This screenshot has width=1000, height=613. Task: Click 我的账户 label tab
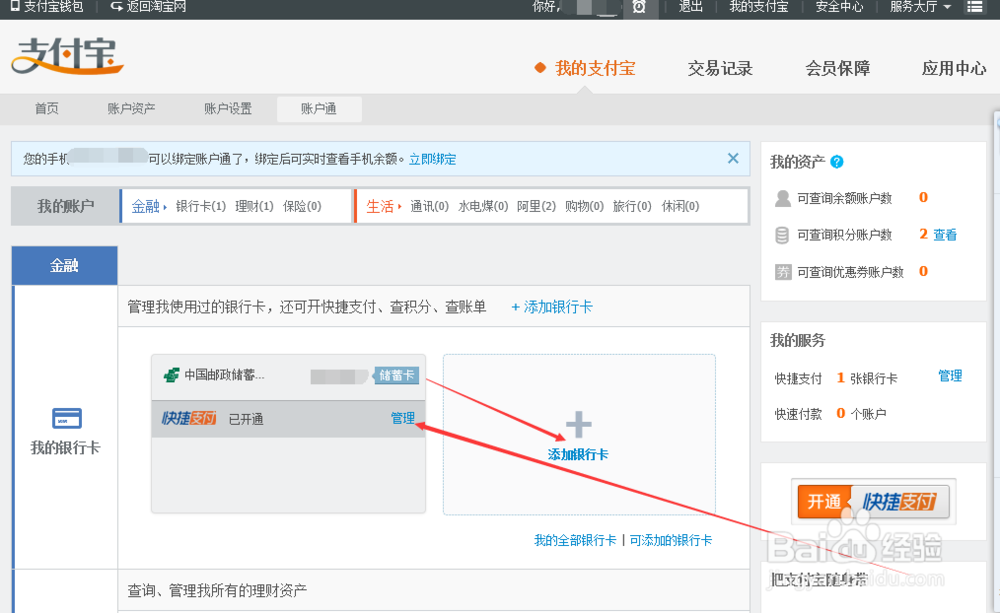pyautogui.click(x=65, y=207)
